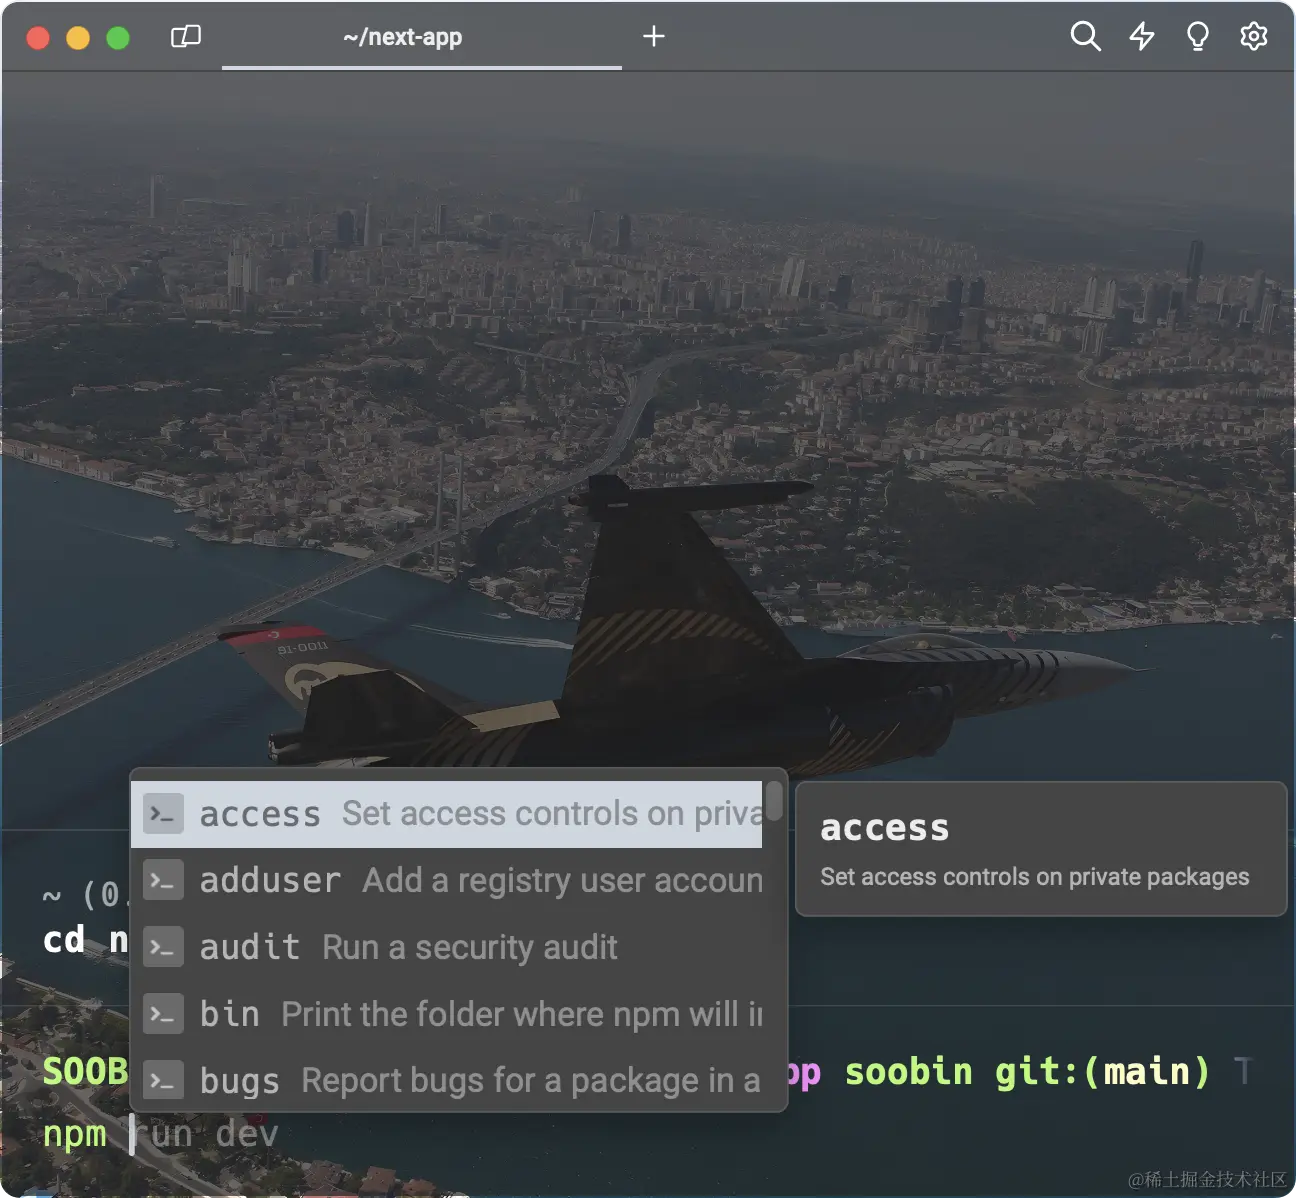
Task: Add a new terminal tab
Action: 654,37
